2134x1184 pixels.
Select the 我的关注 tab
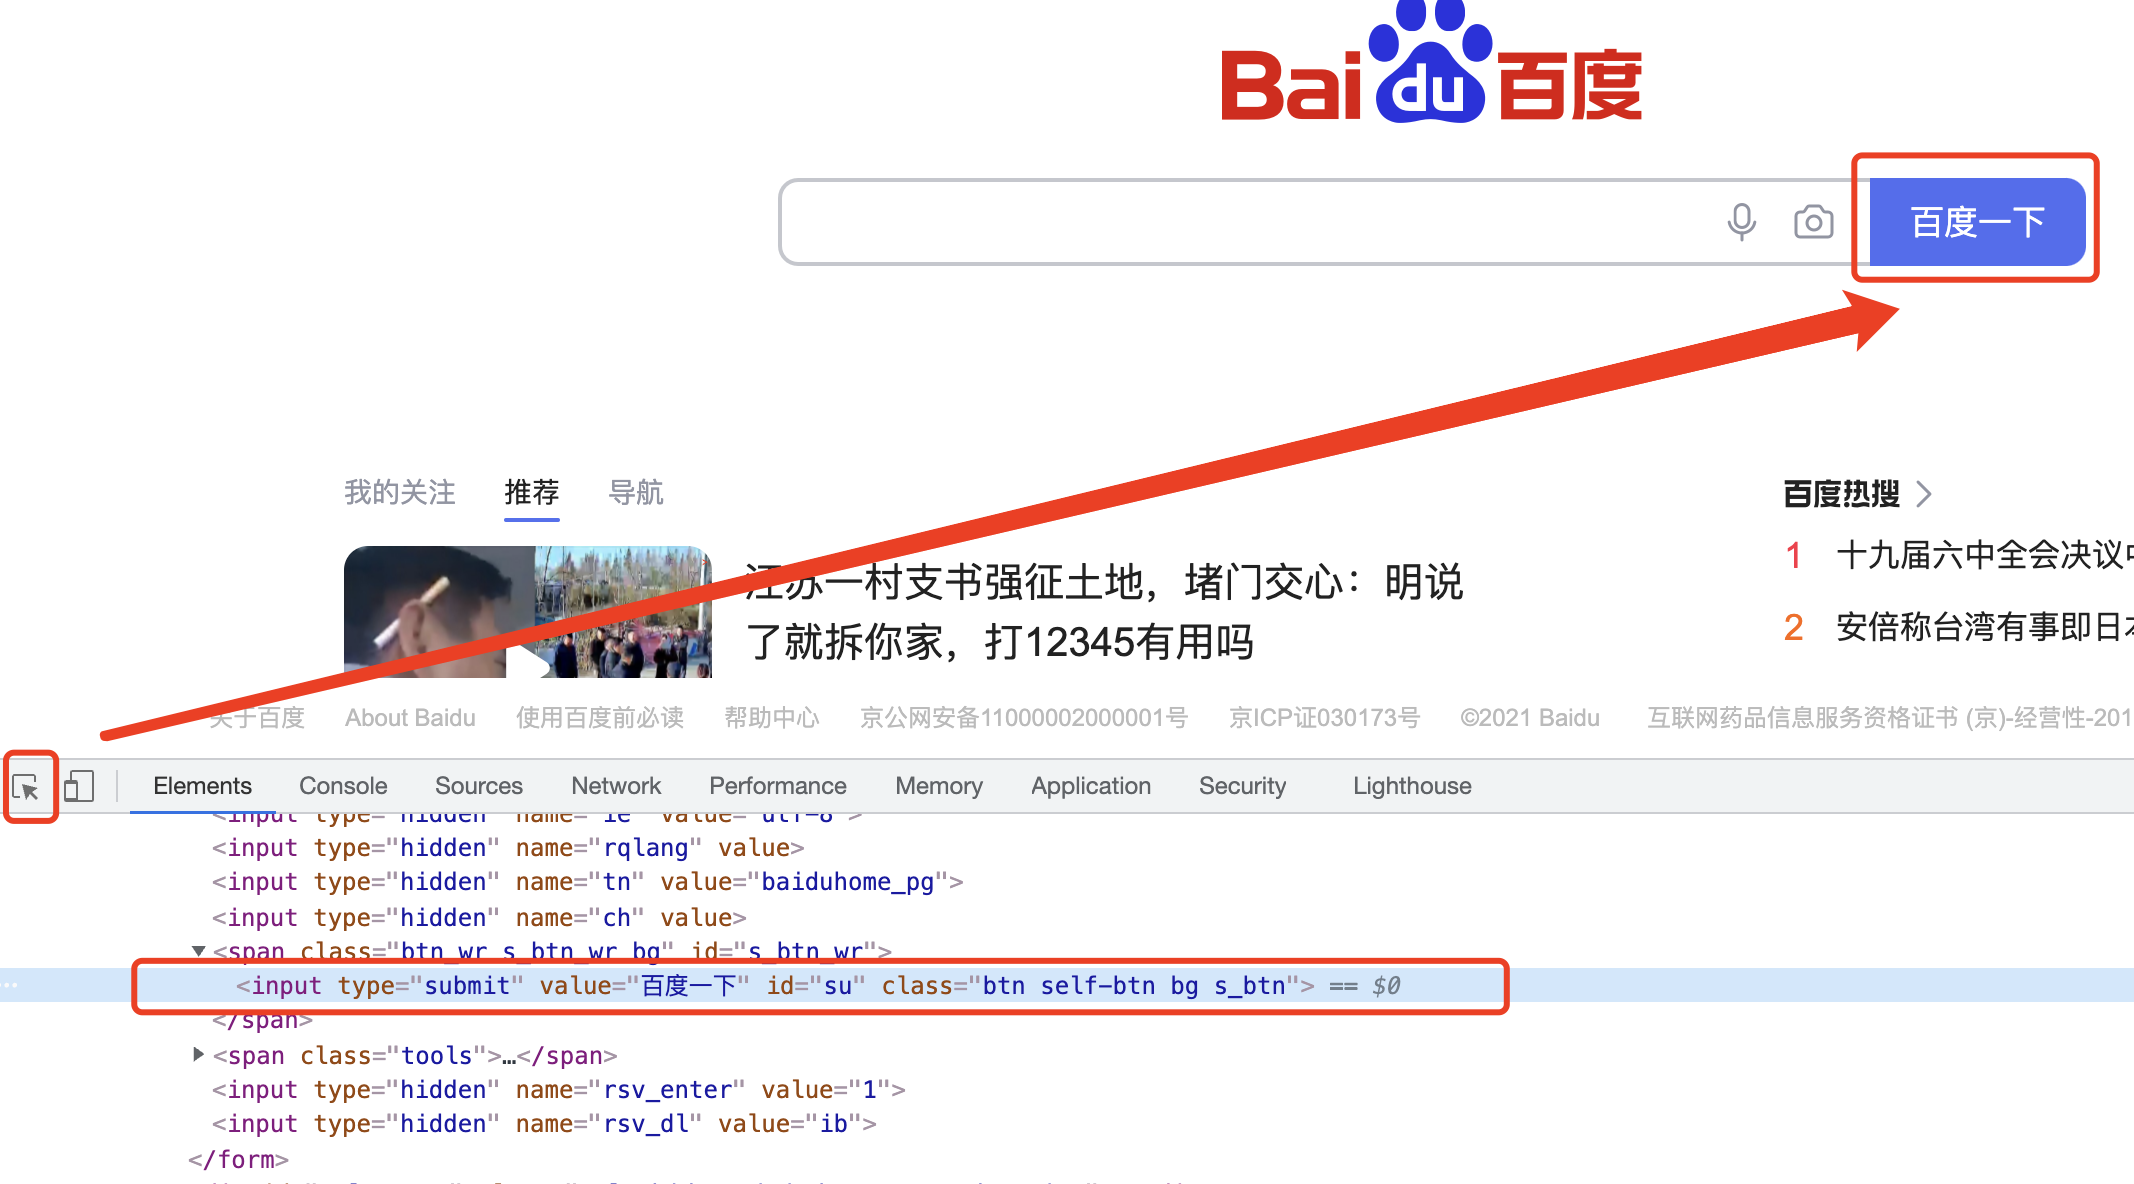pos(400,493)
